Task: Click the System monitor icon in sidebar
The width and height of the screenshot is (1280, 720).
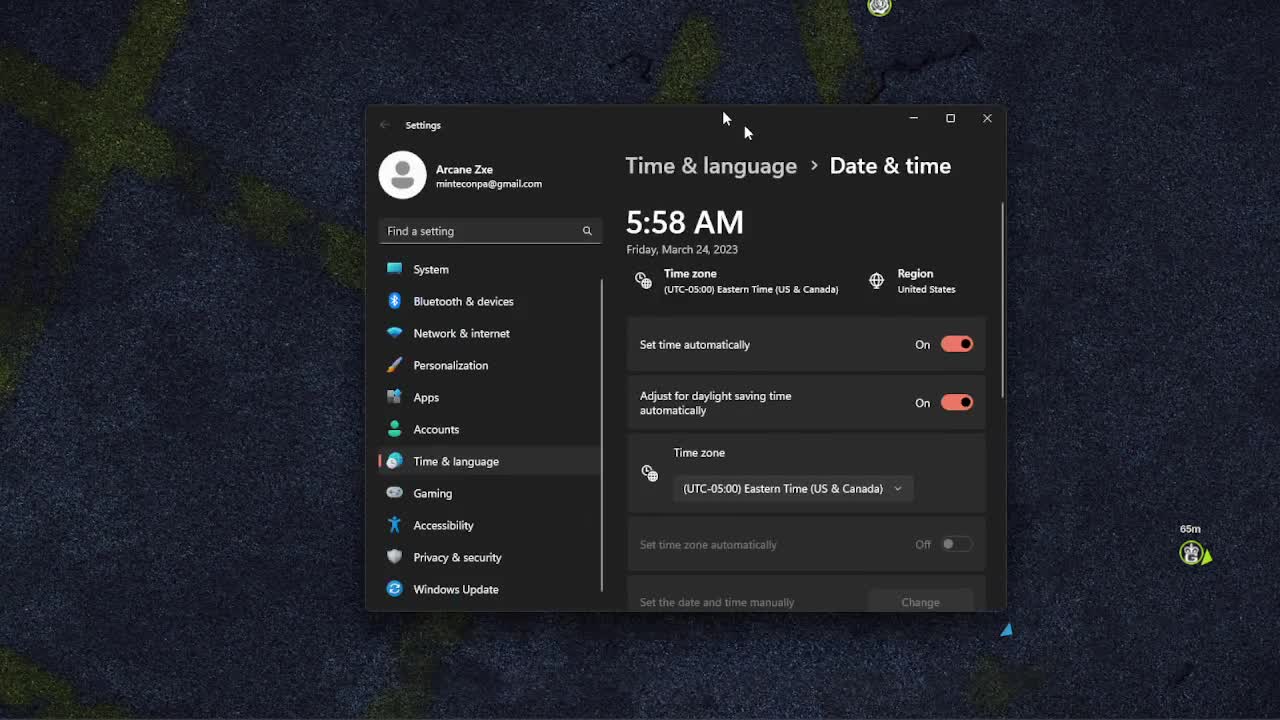Action: pyautogui.click(x=394, y=269)
